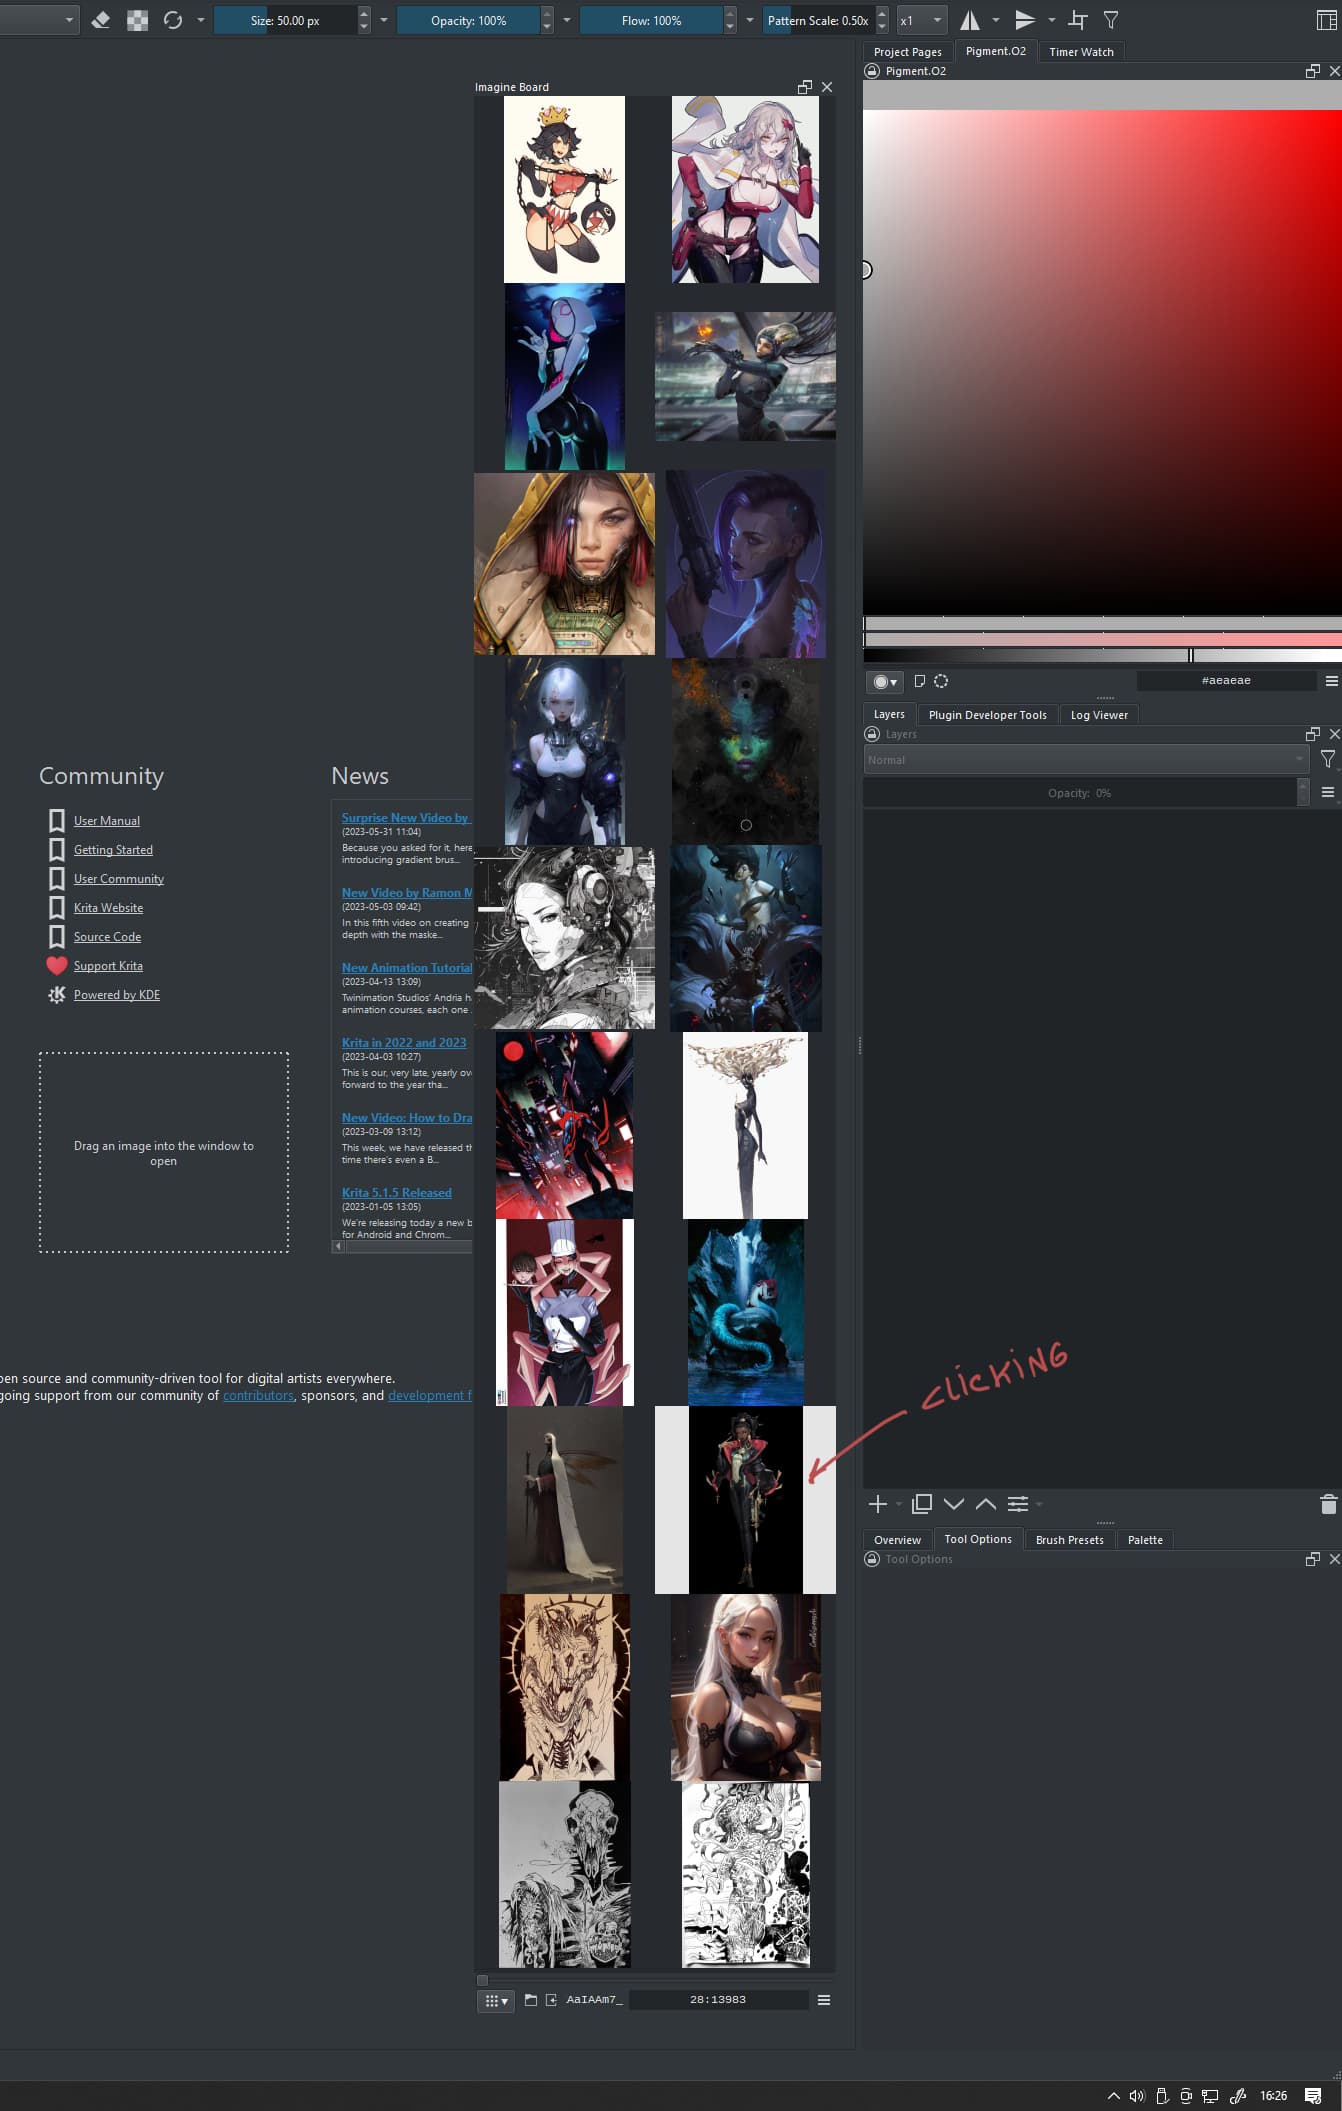Add a new layer with plus icon
The width and height of the screenshot is (1342, 2111).
[x=878, y=1504]
